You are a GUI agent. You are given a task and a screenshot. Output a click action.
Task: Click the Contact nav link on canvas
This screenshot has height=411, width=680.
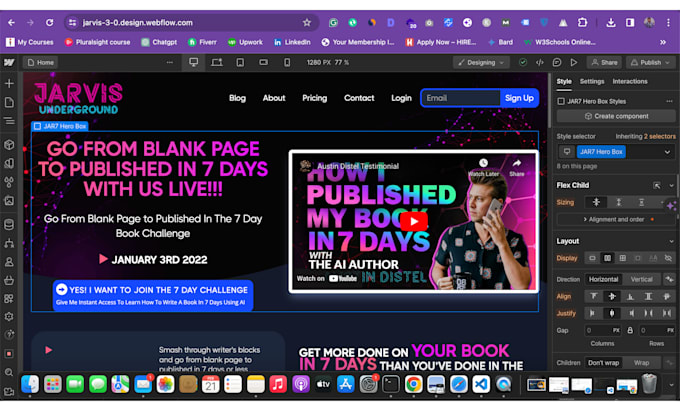click(x=359, y=98)
